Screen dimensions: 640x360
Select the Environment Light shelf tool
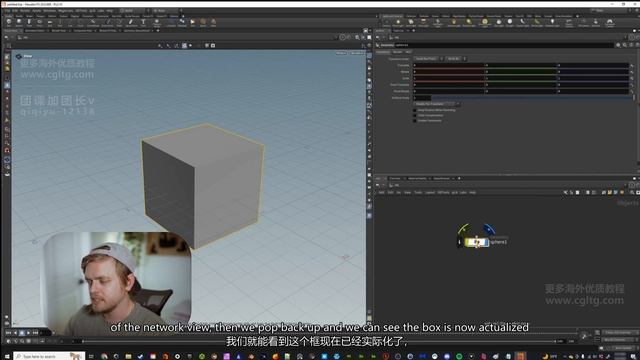(485, 23)
